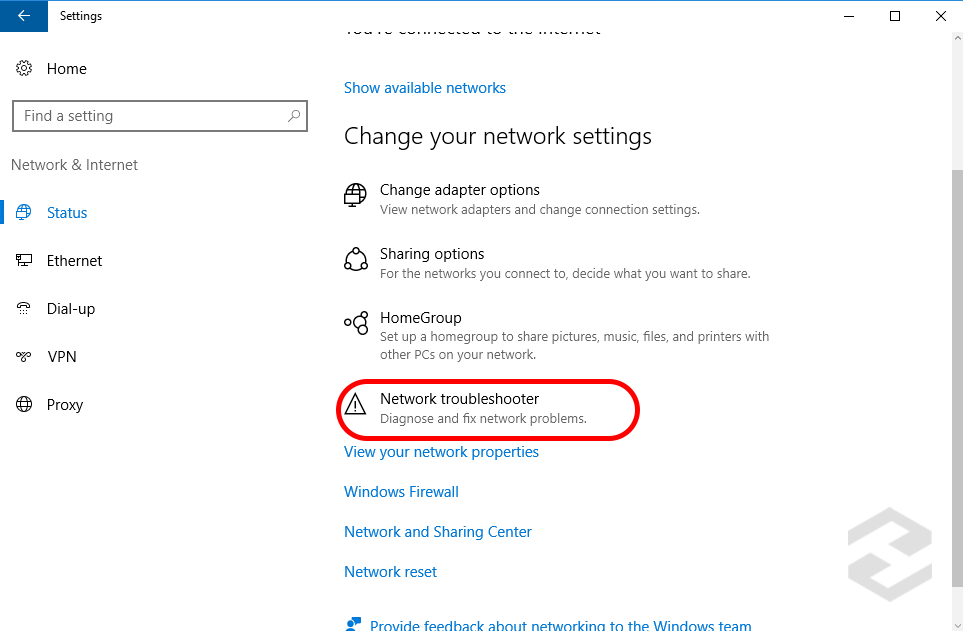Click the Dial-up icon in sidebar

(25, 309)
